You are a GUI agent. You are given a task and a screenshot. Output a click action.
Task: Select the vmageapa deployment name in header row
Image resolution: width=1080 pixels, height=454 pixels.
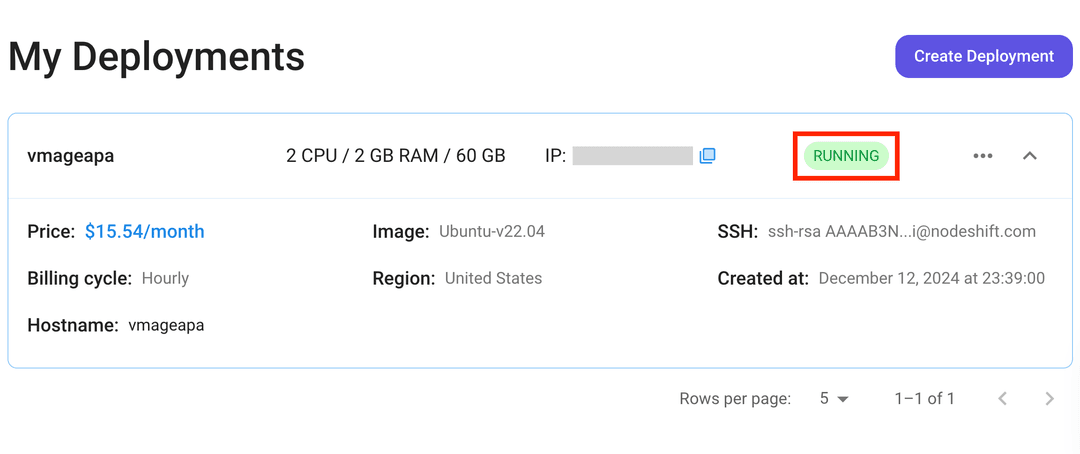70,156
